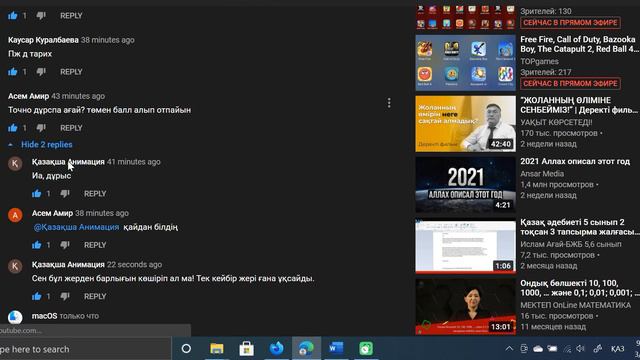640x360 pixels.
Task: Dislike the reply "Иа, дұрыс"
Action: coord(65,194)
